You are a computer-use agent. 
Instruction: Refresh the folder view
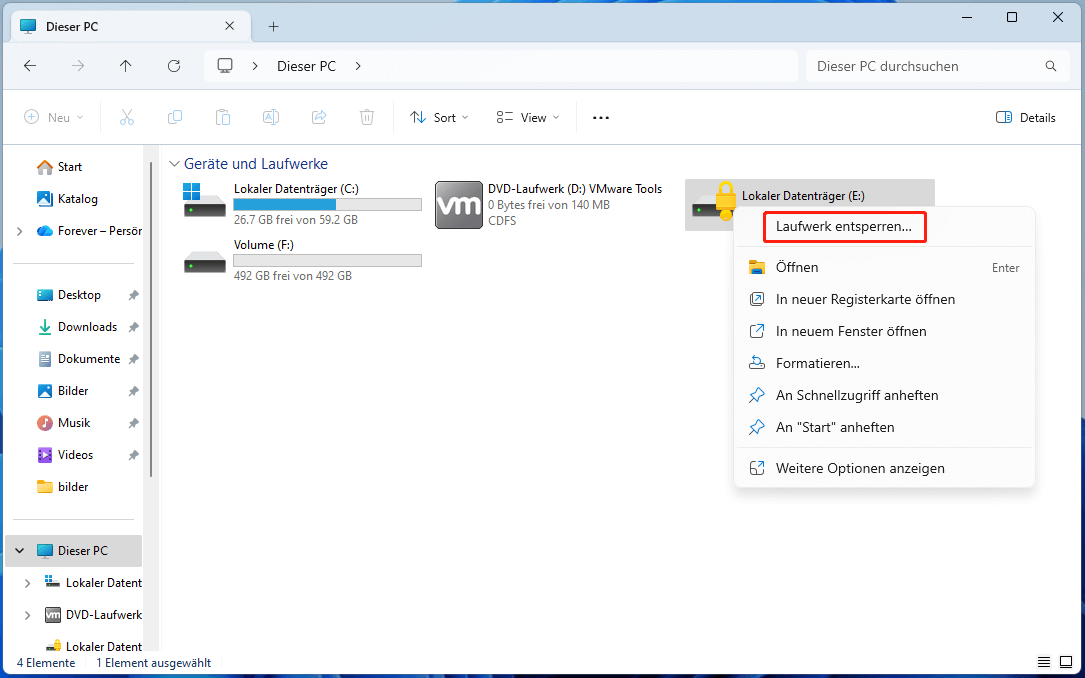[173, 65]
